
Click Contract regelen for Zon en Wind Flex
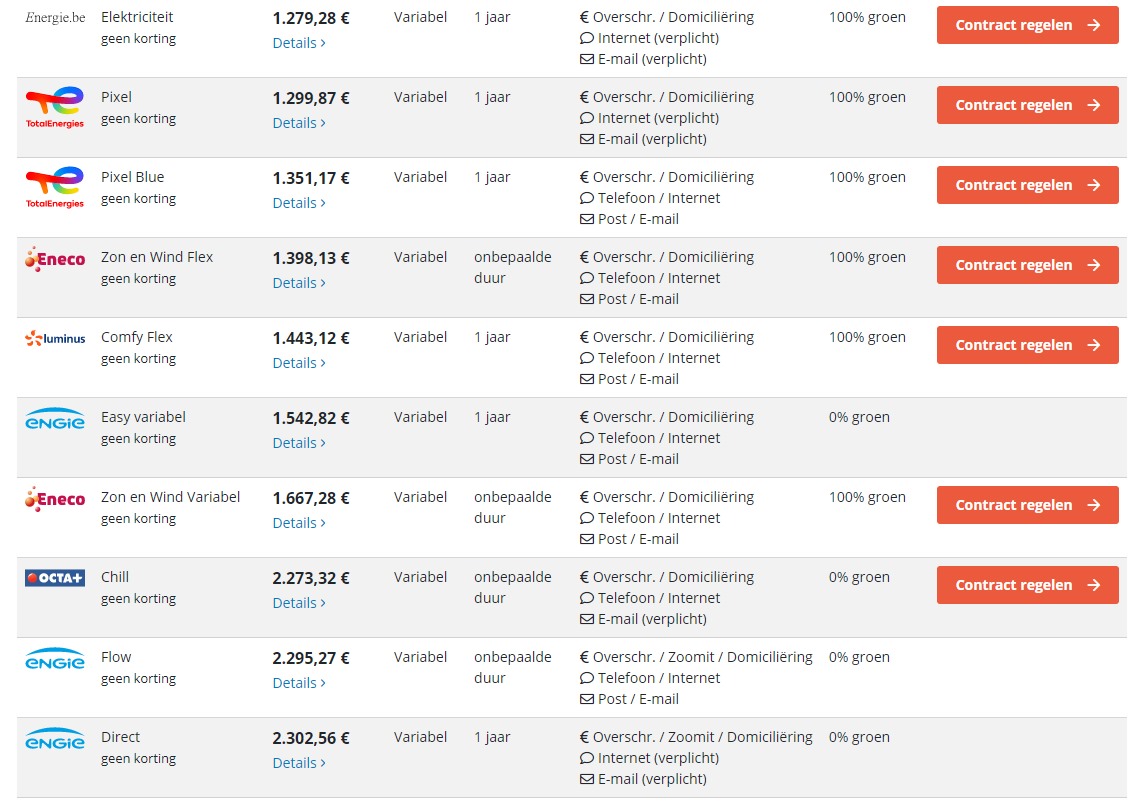click(x=1027, y=265)
